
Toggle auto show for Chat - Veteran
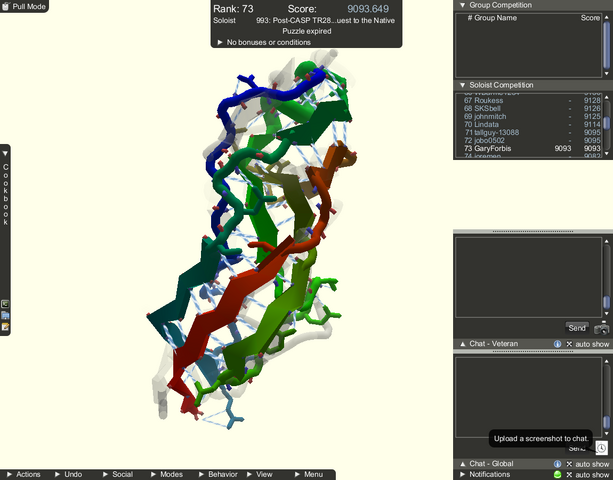(588, 344)
